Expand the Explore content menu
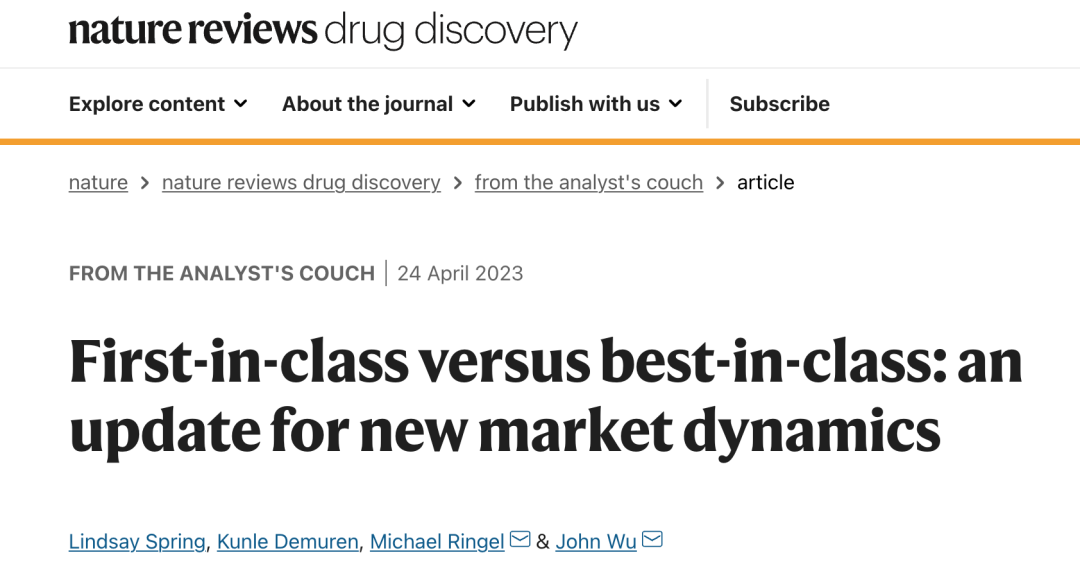 tap(158, 104)
